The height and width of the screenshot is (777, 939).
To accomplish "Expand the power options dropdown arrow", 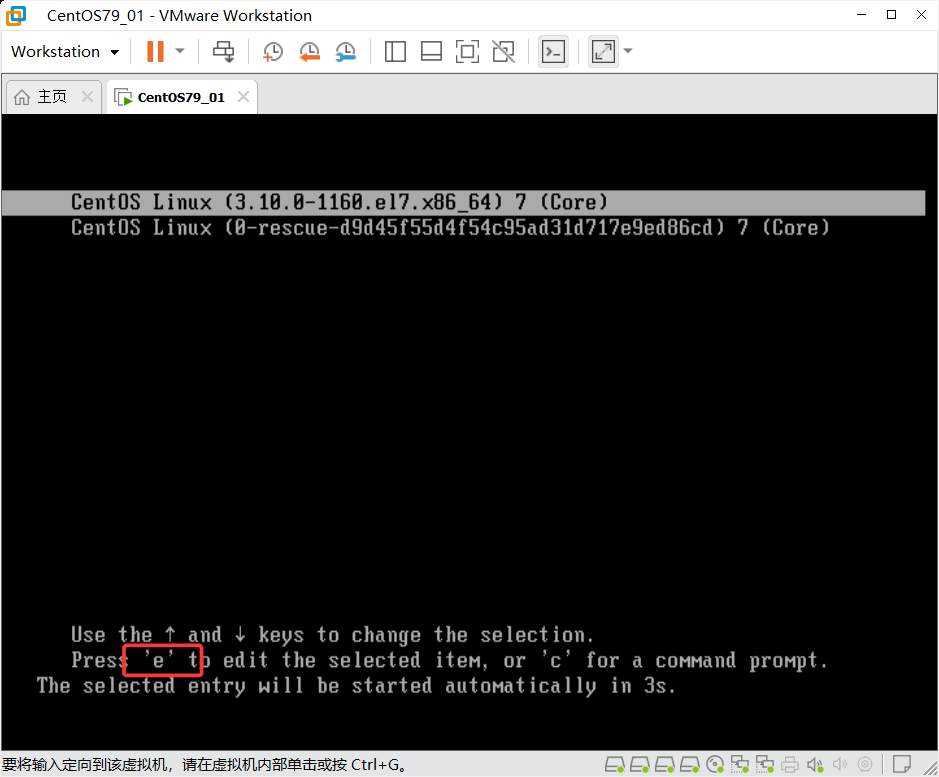I will tap(180, 52).
